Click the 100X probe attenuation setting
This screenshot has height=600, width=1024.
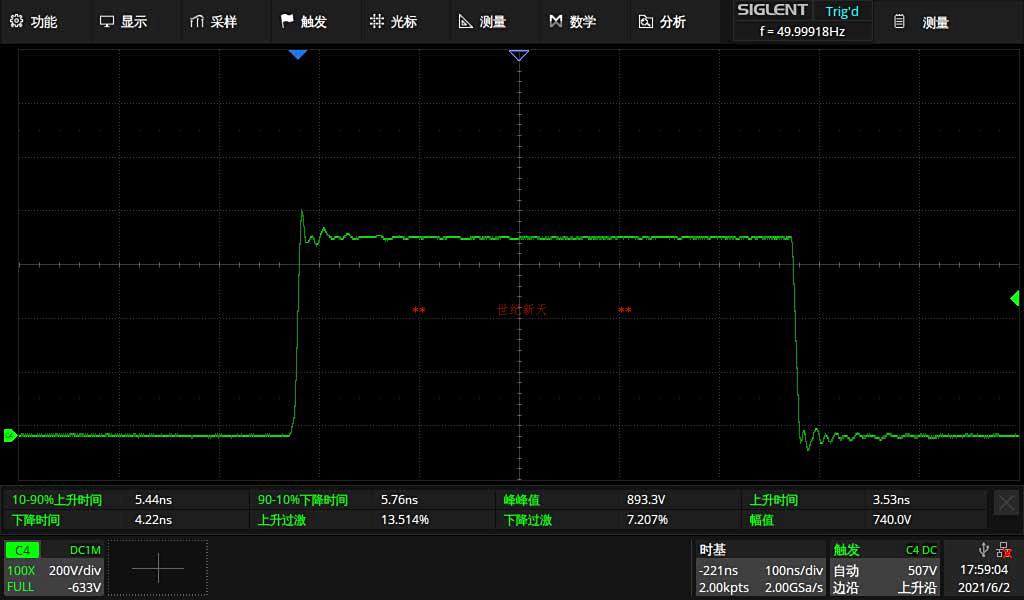click(21, 571)
